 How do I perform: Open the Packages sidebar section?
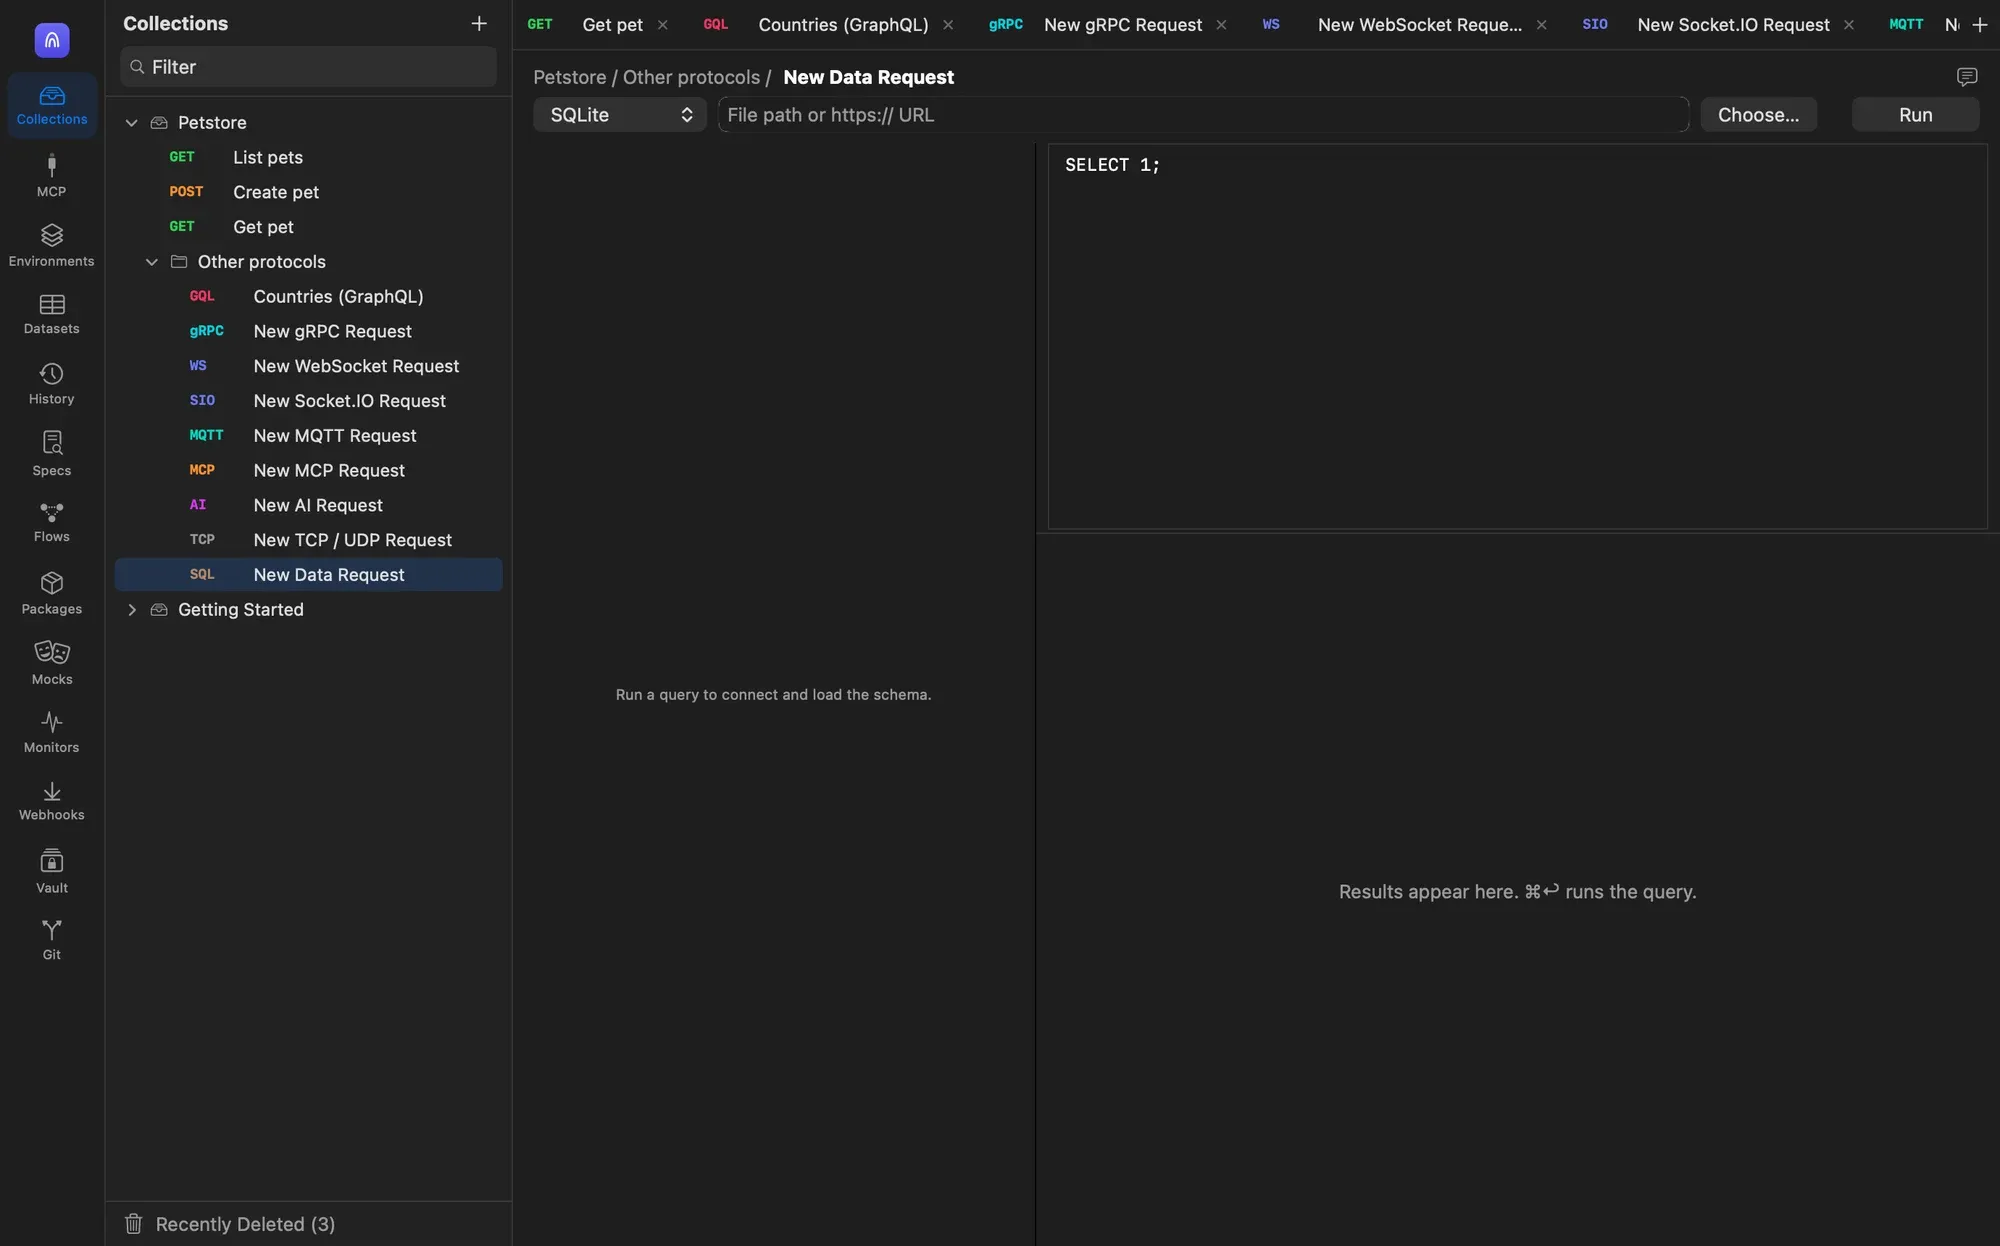51,592
